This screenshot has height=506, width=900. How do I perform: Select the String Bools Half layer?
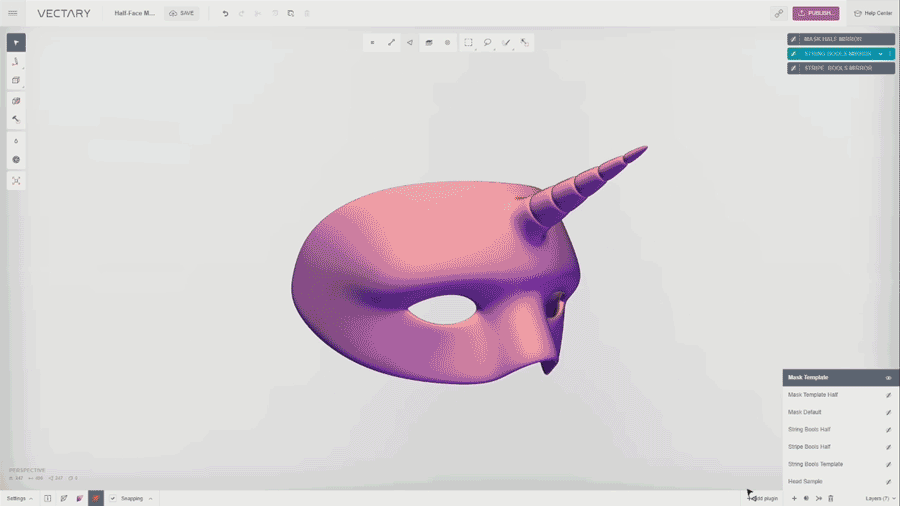pyautogui.click(x=810, y=429)
